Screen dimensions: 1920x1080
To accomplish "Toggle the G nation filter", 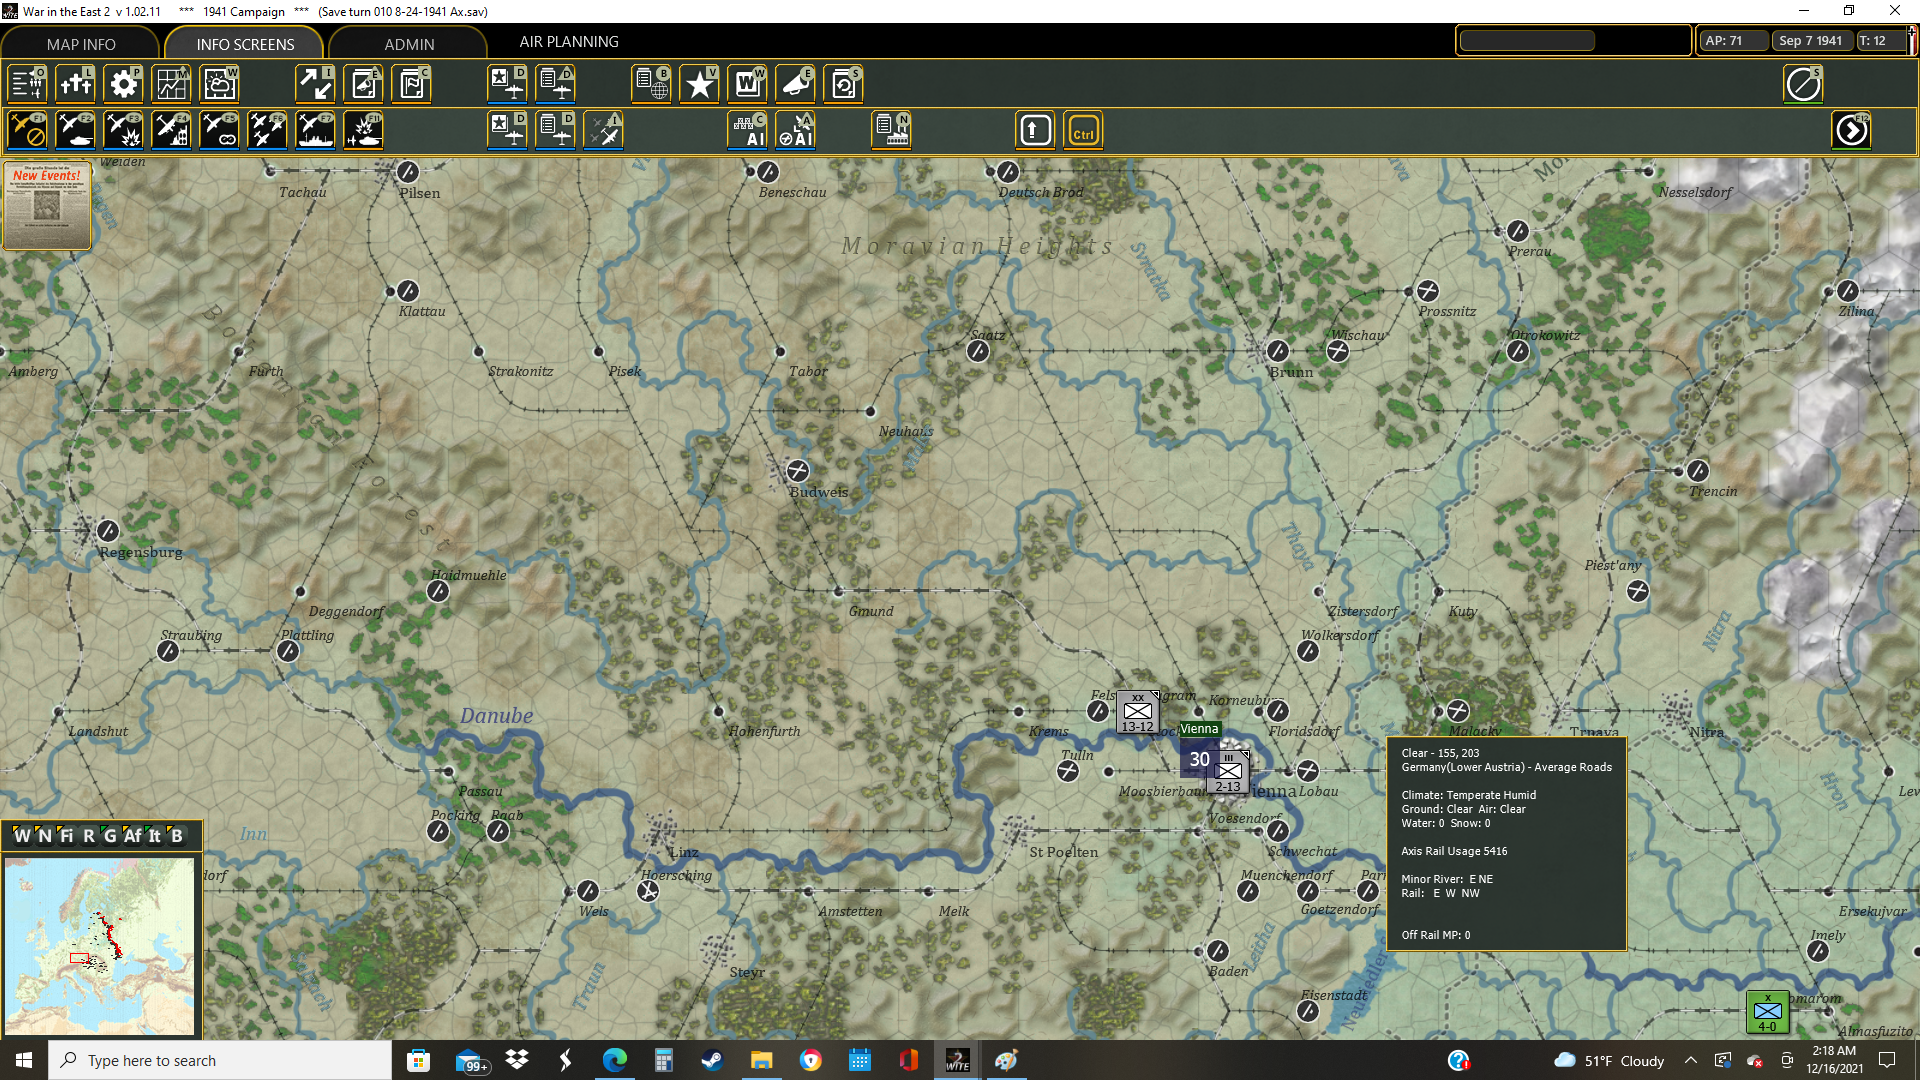I will [x=111, y=836].
